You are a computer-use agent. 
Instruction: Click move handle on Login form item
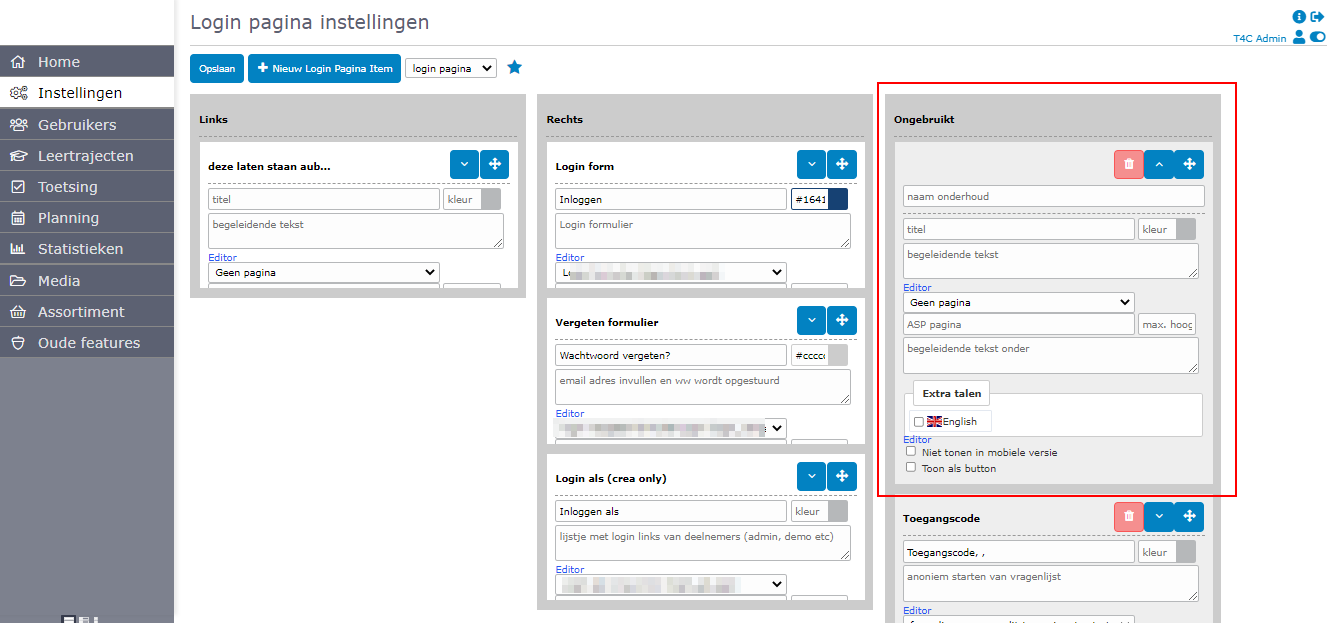841,165
